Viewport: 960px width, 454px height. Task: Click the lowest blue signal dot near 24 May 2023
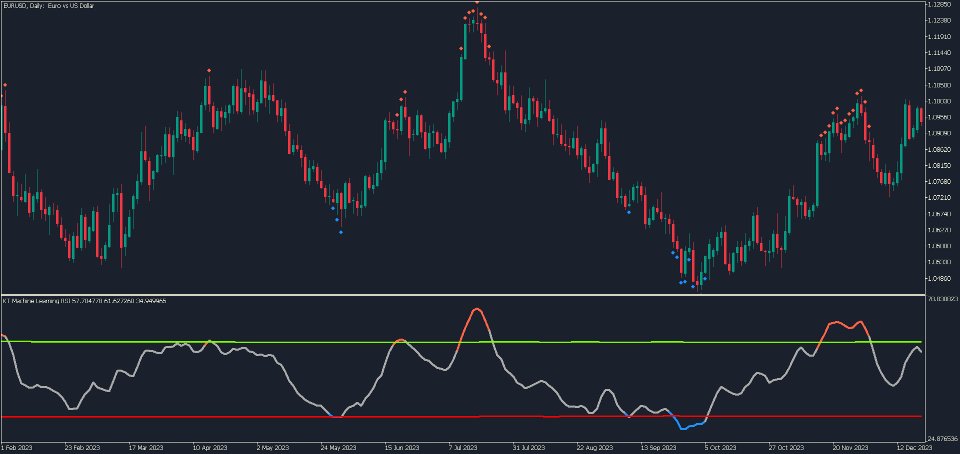pyautogui.click(x=341, y=233)
